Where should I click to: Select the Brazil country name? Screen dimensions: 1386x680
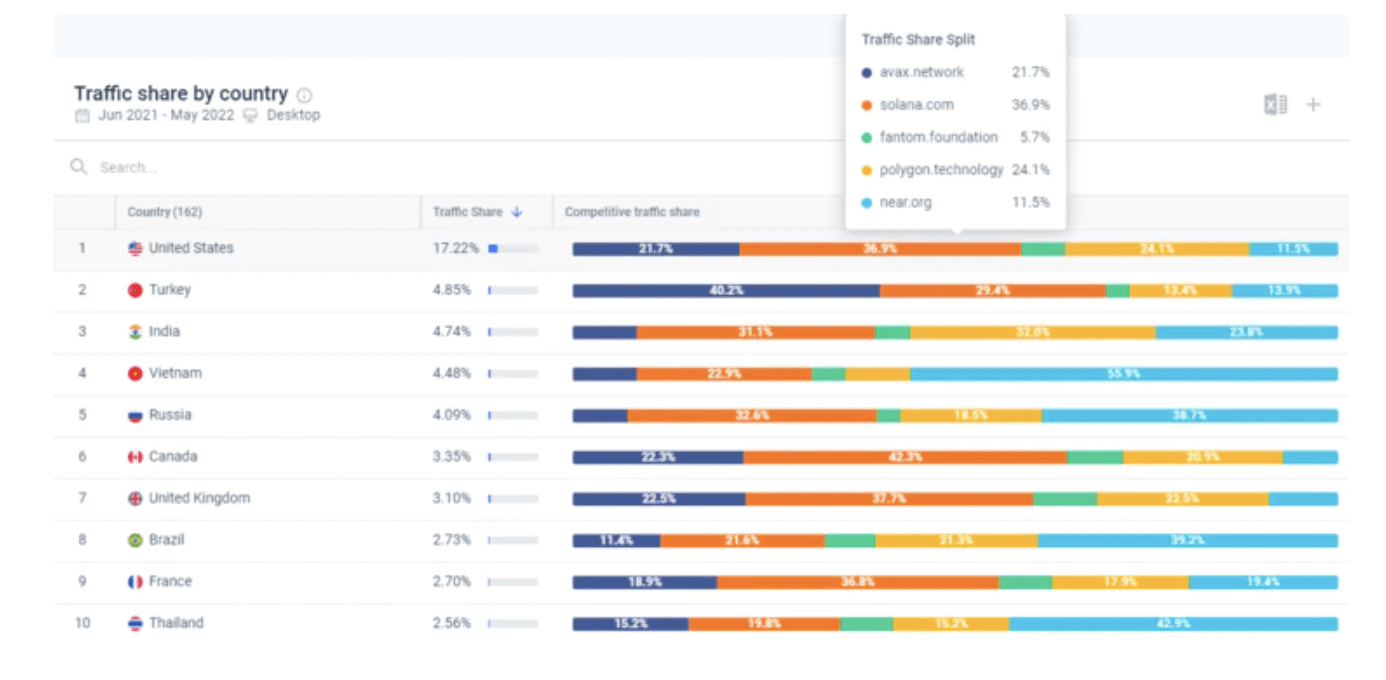point(169,540)
